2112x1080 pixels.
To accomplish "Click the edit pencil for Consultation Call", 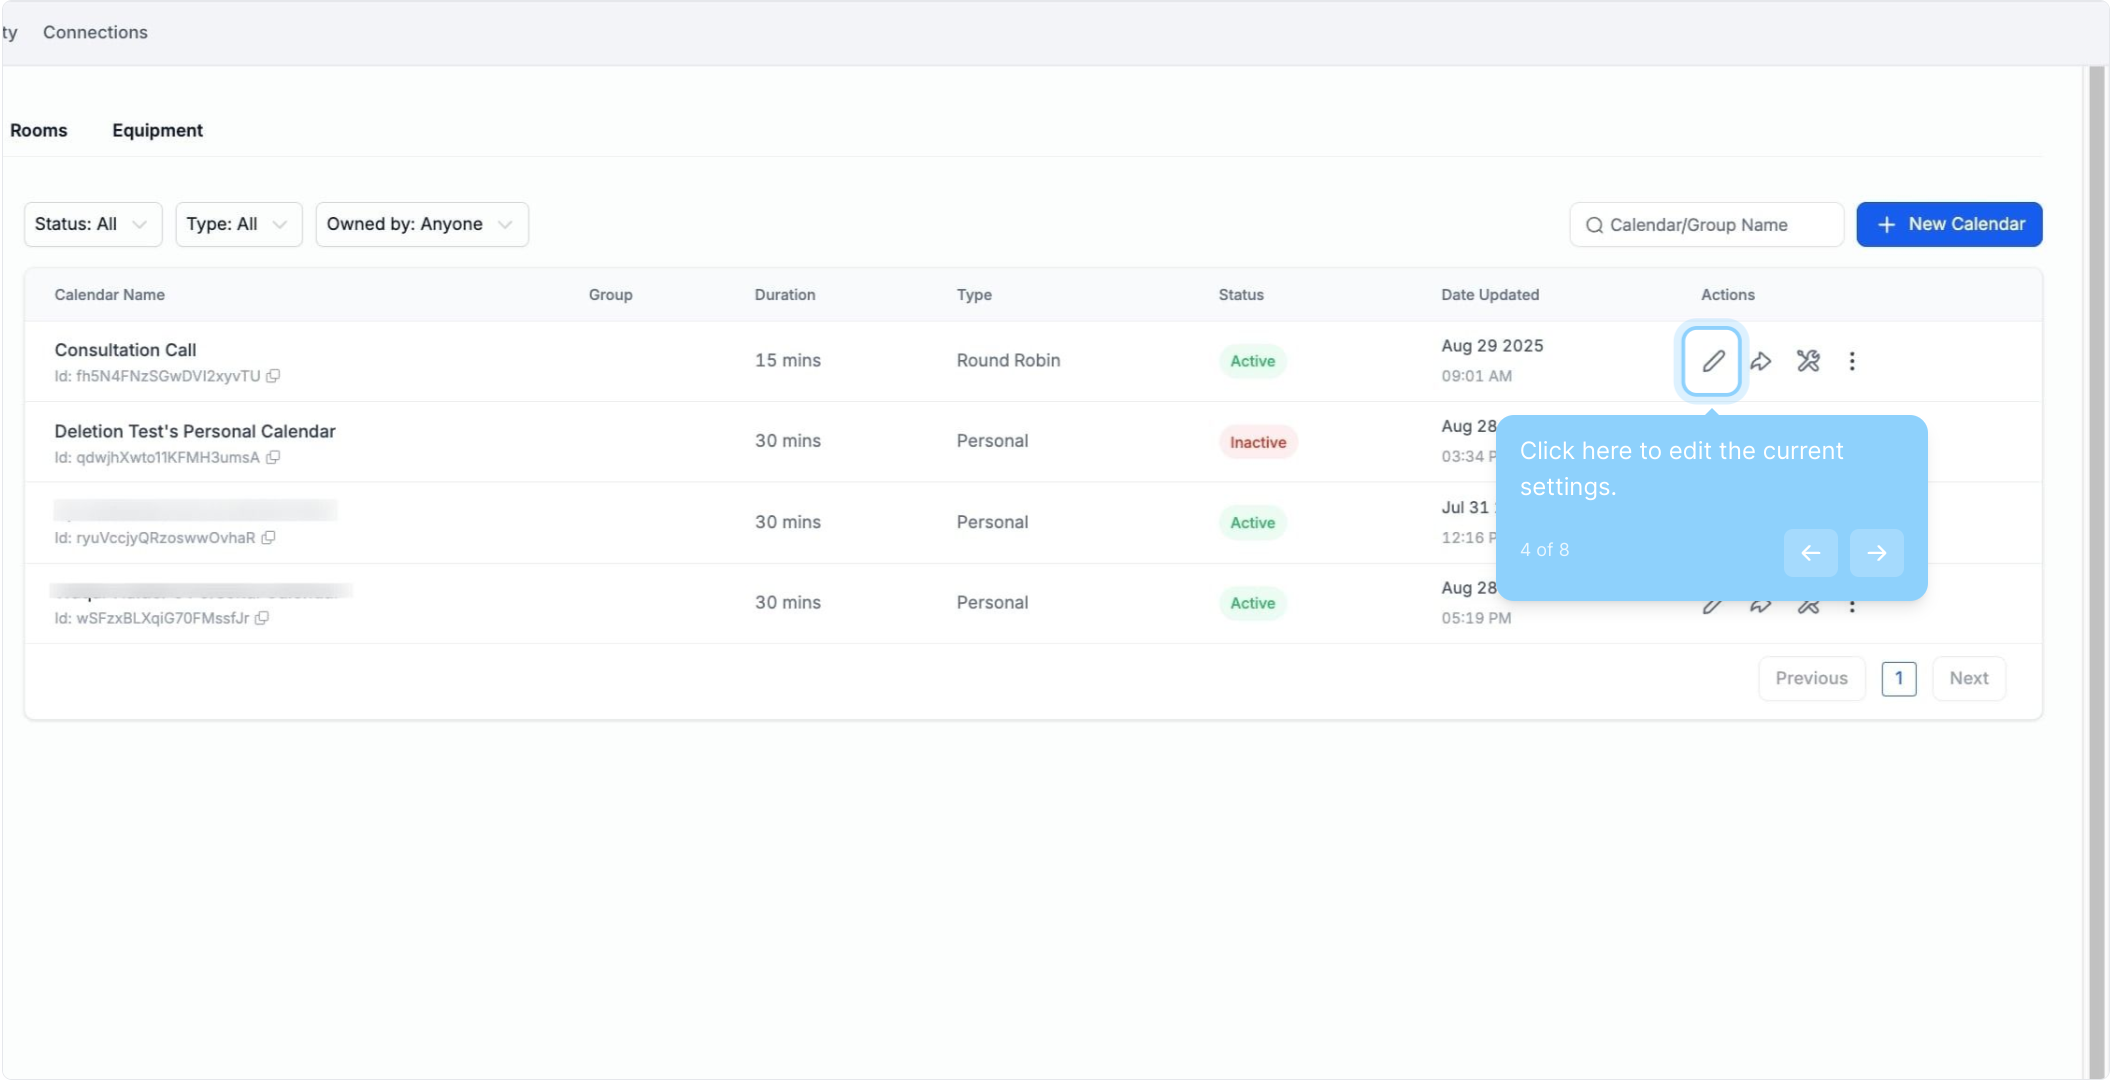I will click(1712, 361).
